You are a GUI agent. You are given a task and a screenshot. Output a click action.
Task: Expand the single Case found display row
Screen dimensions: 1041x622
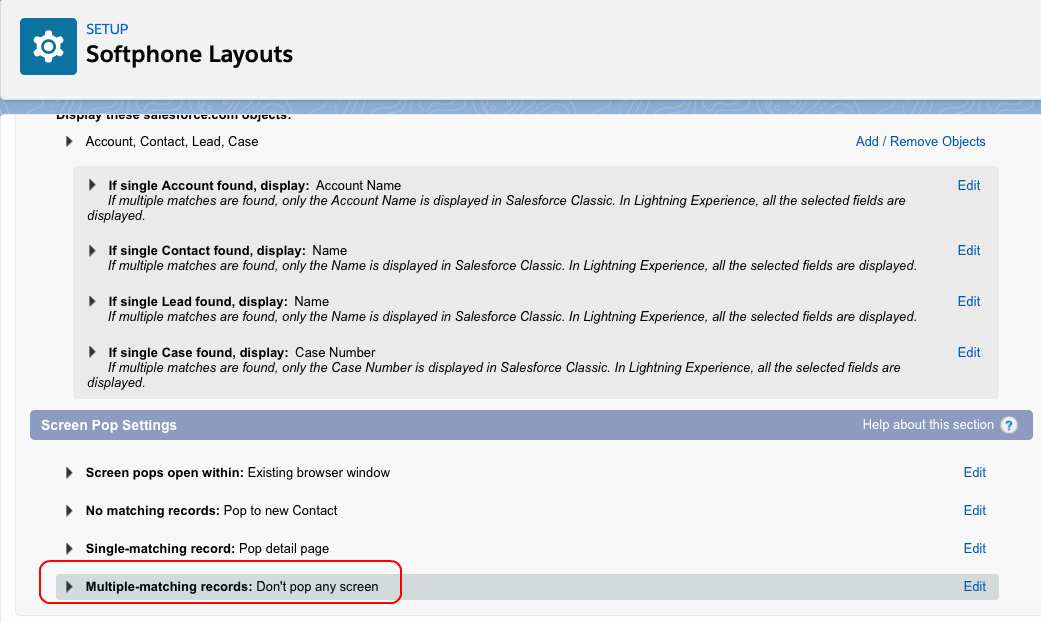click(92, 352)
